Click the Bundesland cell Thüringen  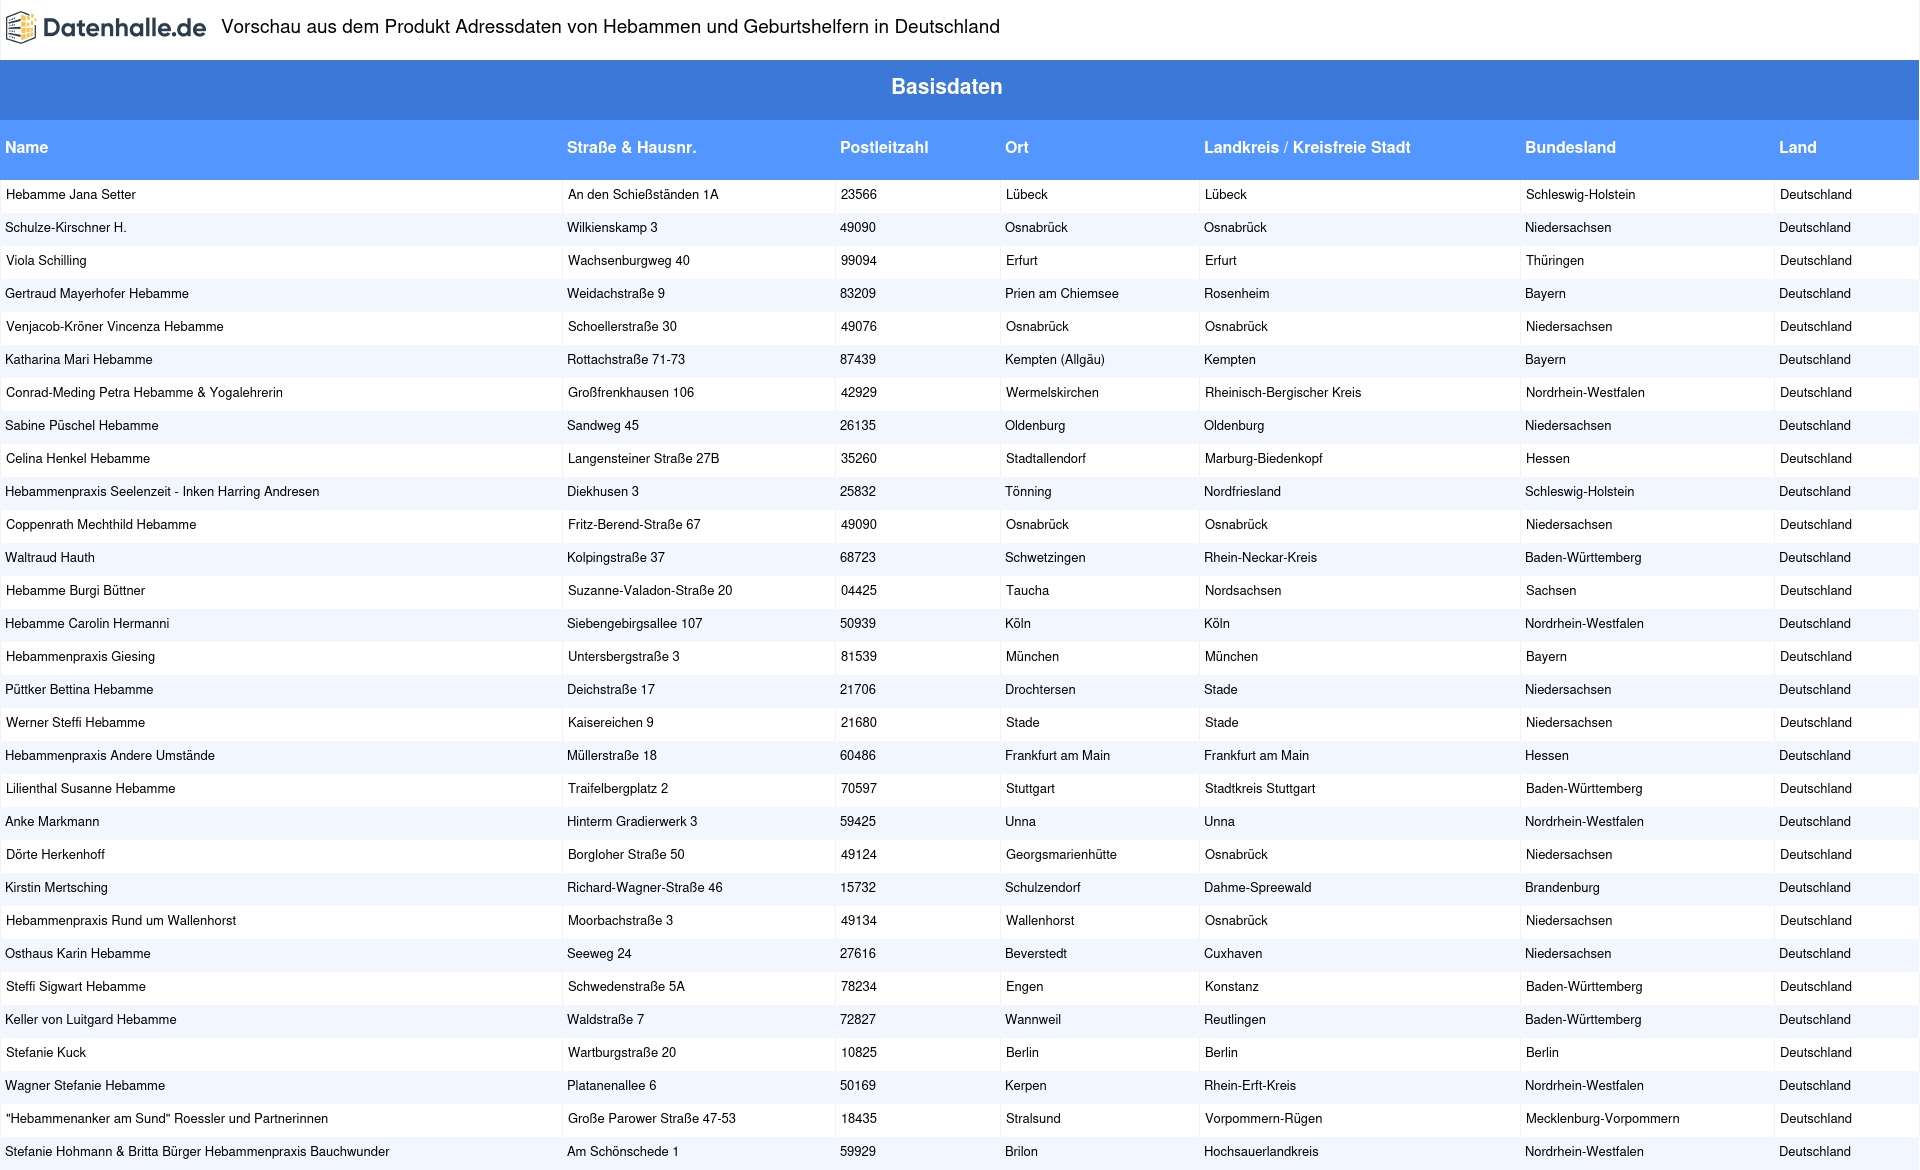point(1555,261)
